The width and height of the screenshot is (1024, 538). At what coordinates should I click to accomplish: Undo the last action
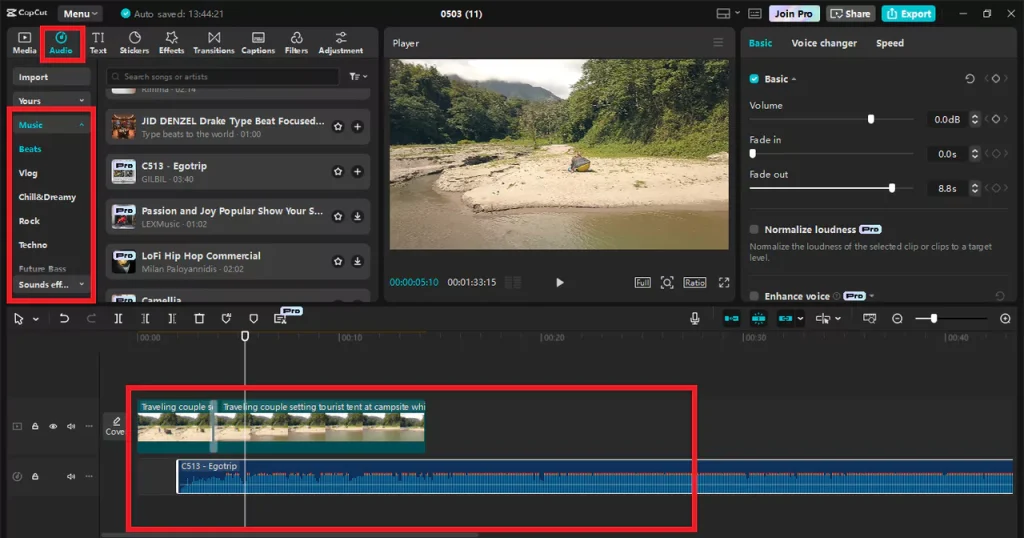click(64, 319)
